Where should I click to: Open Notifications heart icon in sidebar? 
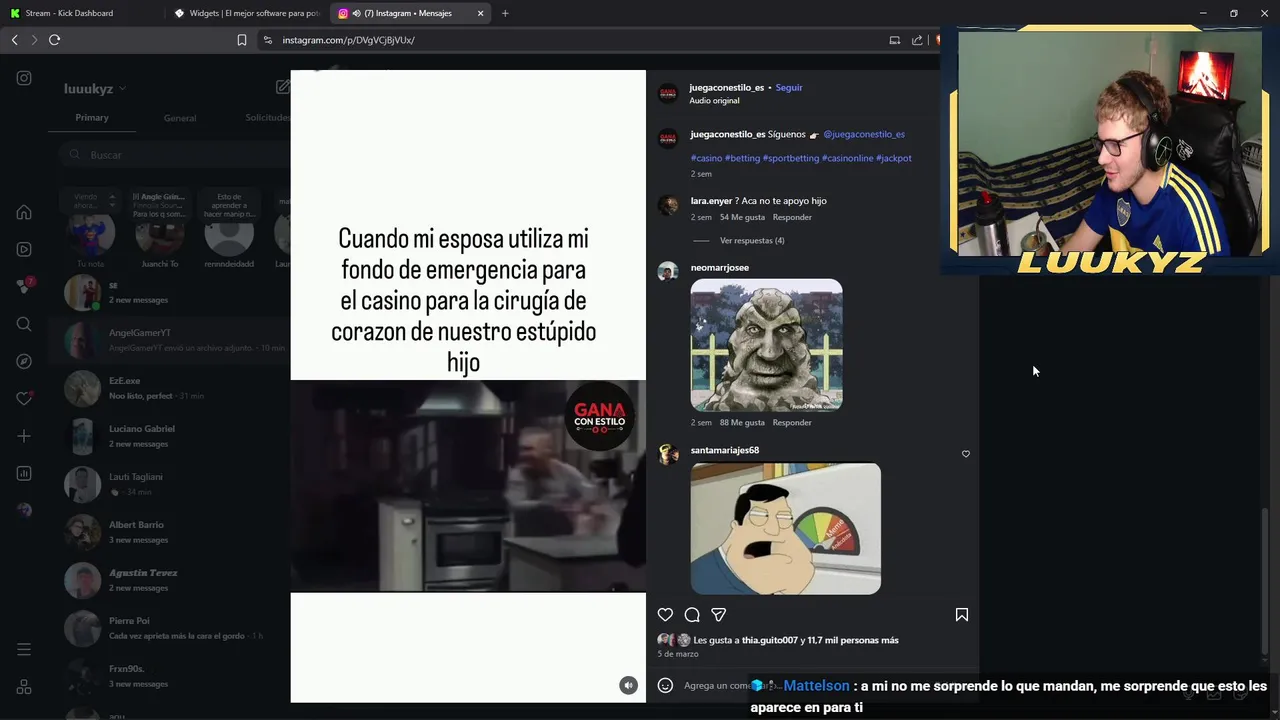[x=24, y=398]
